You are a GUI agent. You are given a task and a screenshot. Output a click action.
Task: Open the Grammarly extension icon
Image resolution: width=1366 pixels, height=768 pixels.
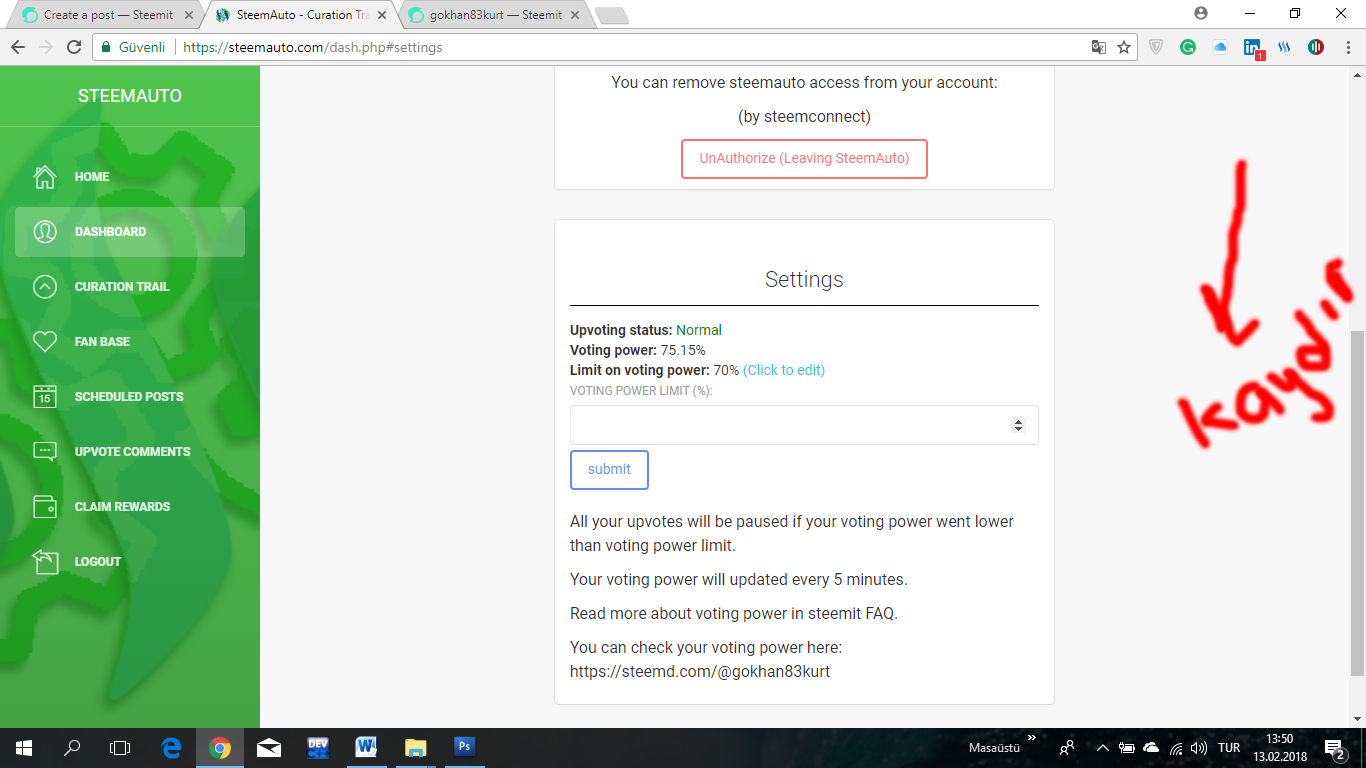point(1188,47)
